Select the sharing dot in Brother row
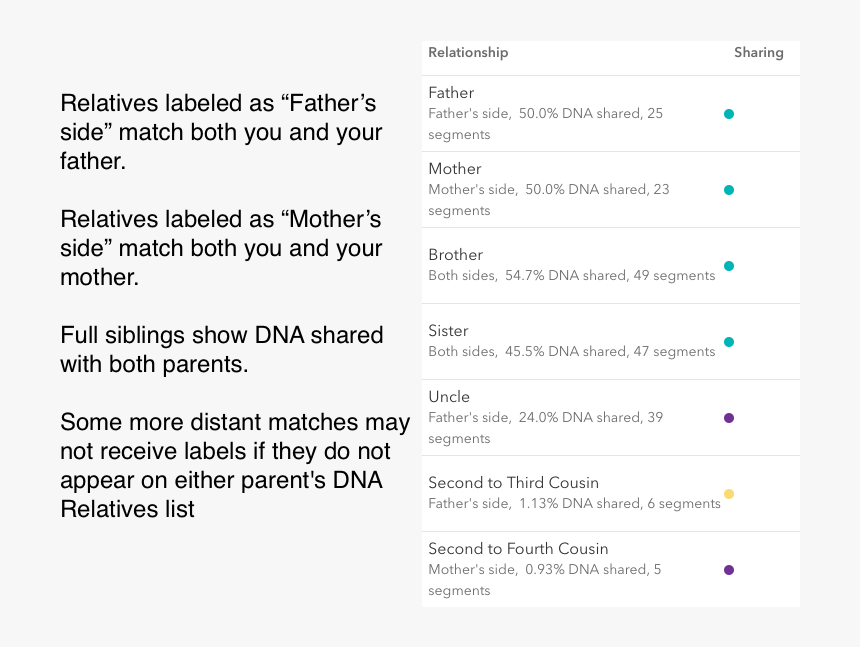Image resolution: width=860 pixels, height=647 pixels. [729, 266]
